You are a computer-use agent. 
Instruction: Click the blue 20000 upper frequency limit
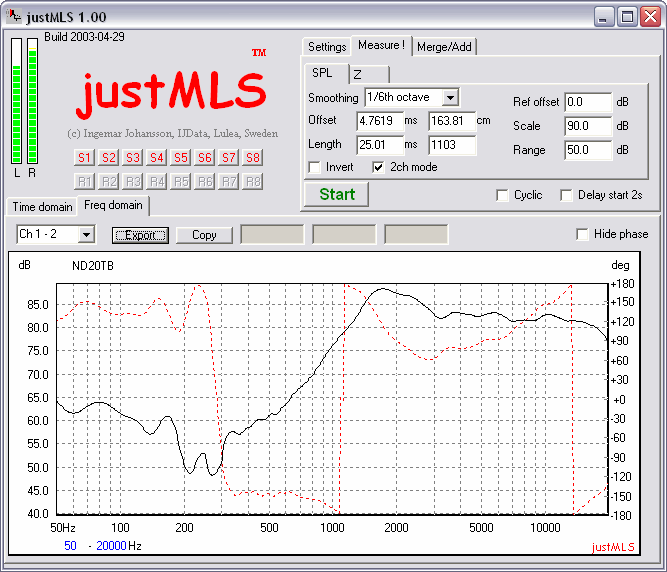point(111,546)
